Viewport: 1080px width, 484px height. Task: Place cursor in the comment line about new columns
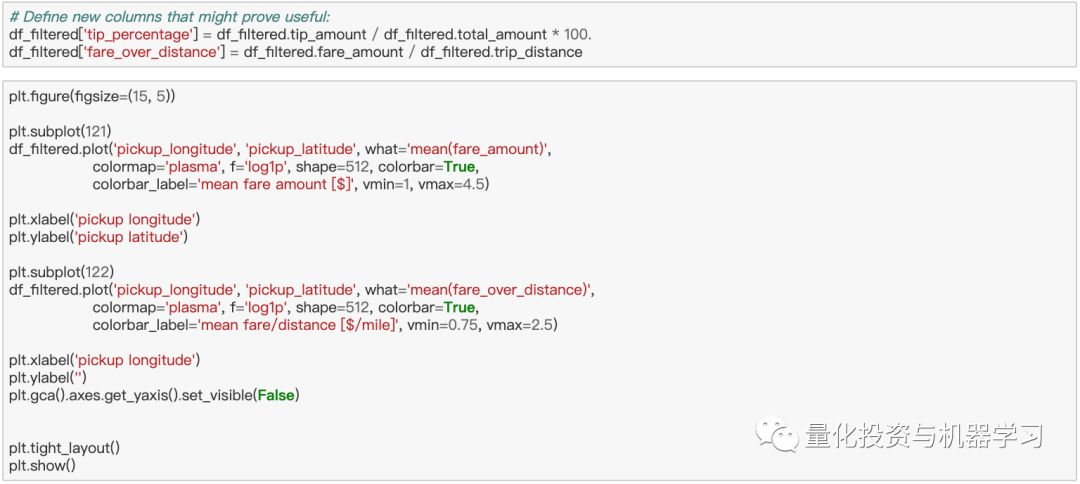click(x=169, y=17)
